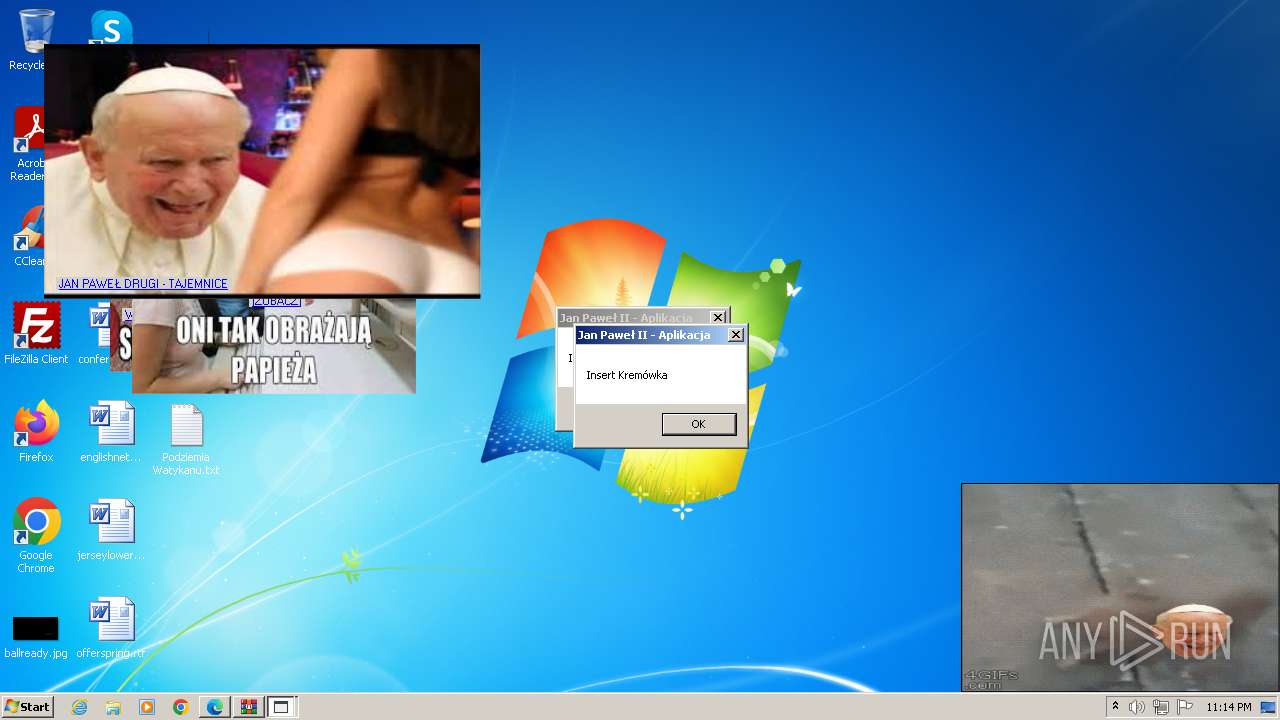This screenshot has width=1280, height=720.
Task: Open the WinRAR taskbar item
Action: [248, 707]
